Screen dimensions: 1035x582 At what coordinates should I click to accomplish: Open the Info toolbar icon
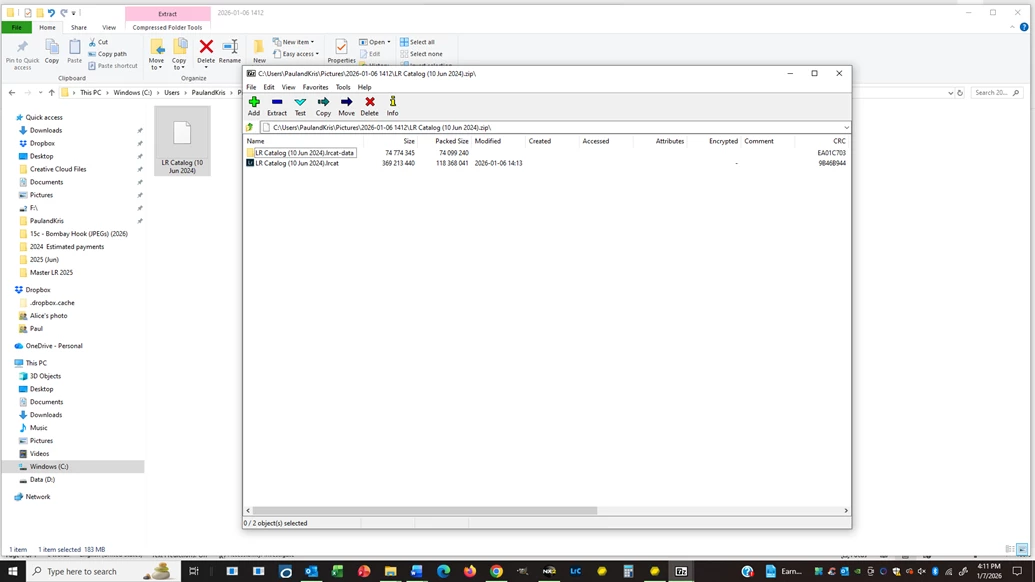(393, 105)
